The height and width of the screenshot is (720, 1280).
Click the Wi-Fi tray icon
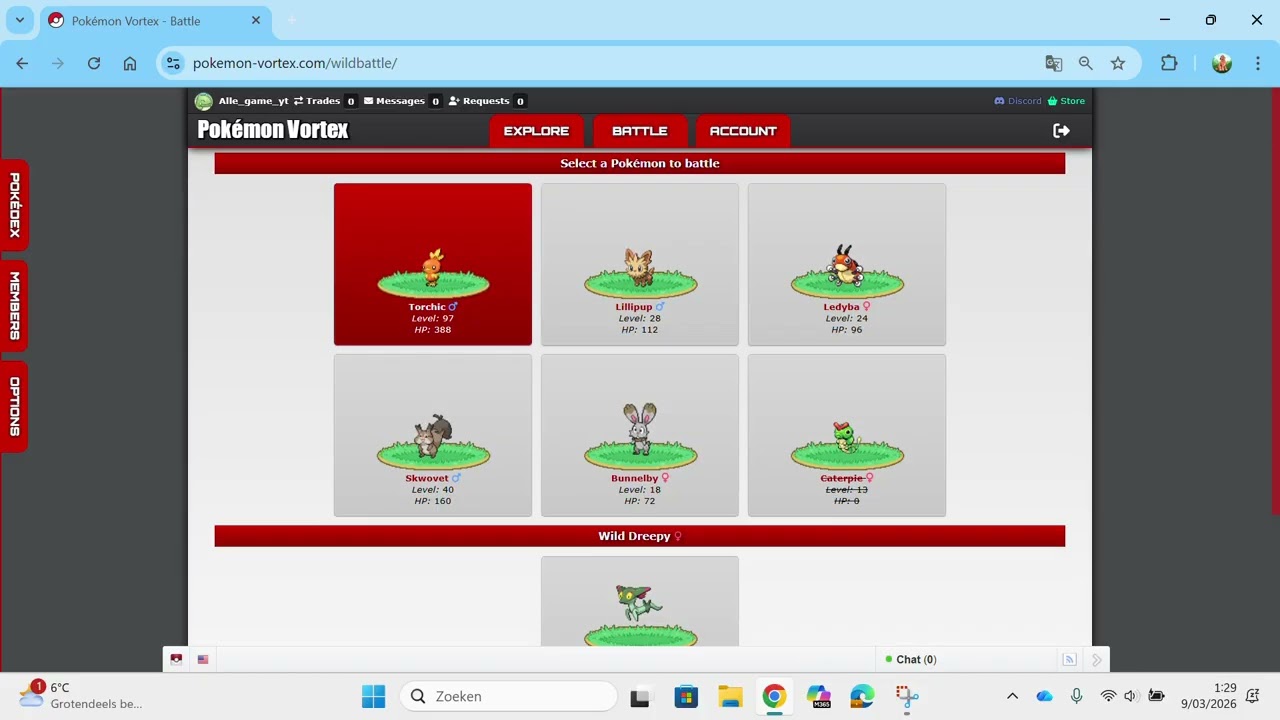click(x=1108, y=696)
